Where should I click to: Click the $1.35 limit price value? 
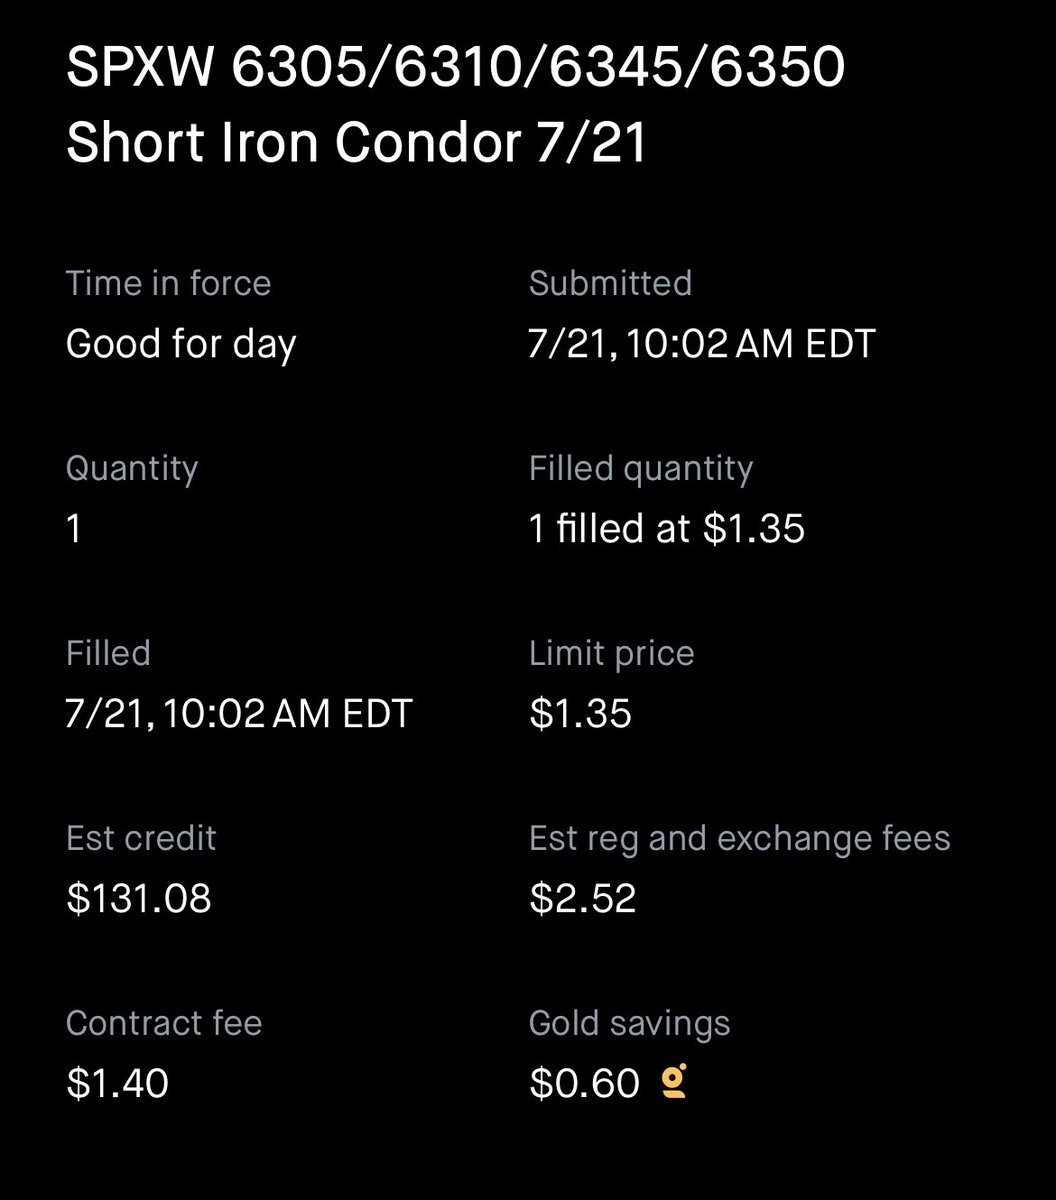point(580,714)
